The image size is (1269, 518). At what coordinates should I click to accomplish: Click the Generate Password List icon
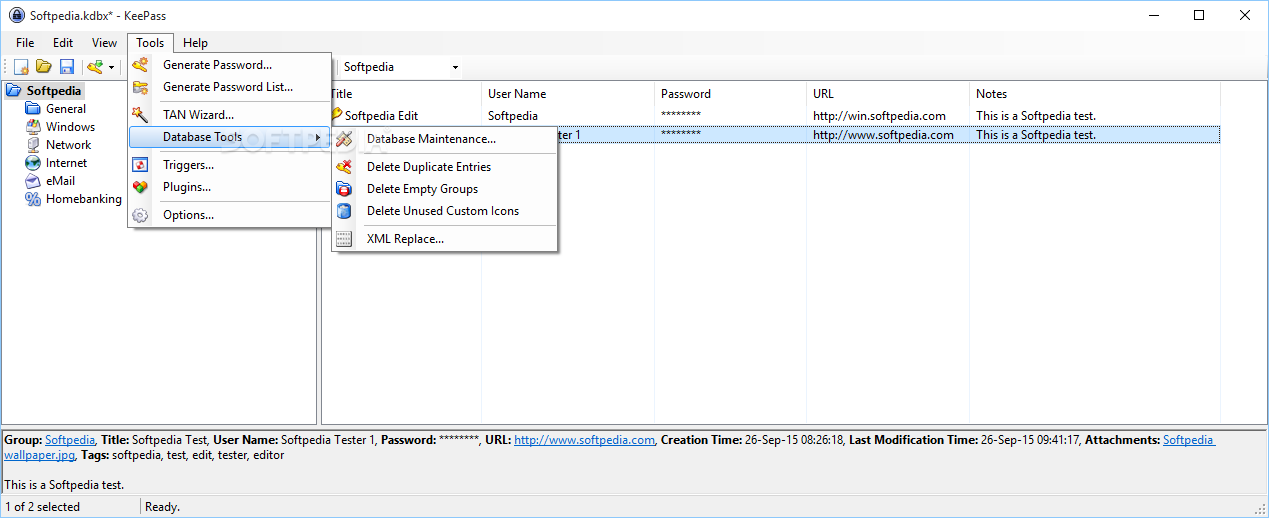[141, 87]
